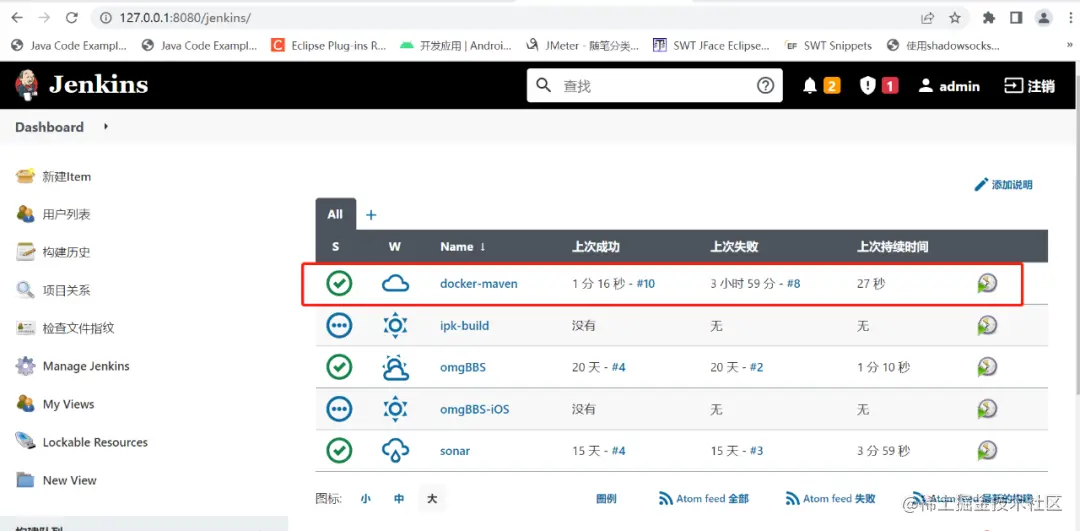Image resolution: width=1080 pixels, height=531 pixels.
Task: Click the New View folder icon
Action: 25,480
